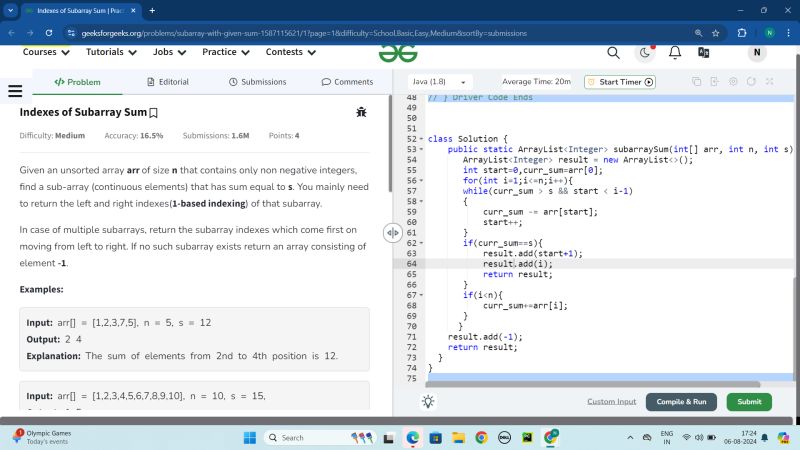This screenshot has height=450, width=800.
Task: Reset code with the refresh icon
Action: tap(751, 82)
